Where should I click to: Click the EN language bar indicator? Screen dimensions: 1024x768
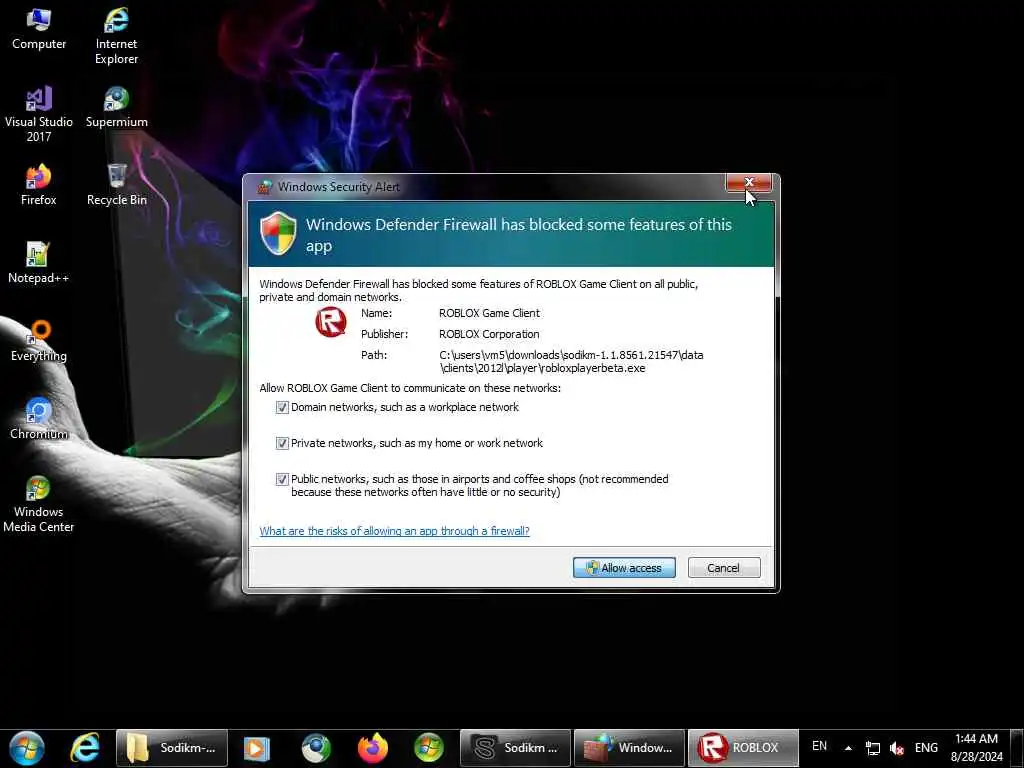tap(820, 746)
